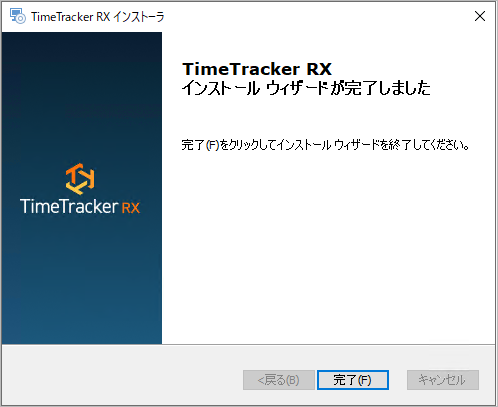Click the disabled キャンセル button
The height and width of the screenshot is (407, 498).
[443, 380]
